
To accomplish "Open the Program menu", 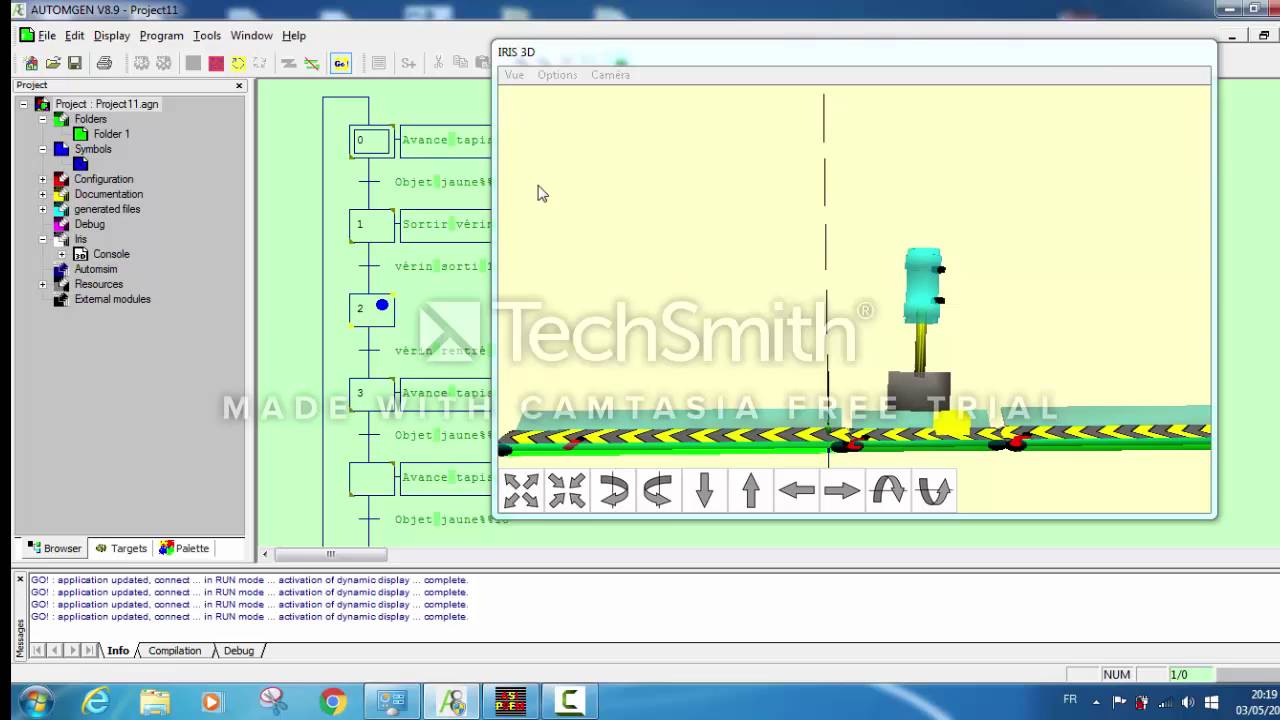I will 162,35.
